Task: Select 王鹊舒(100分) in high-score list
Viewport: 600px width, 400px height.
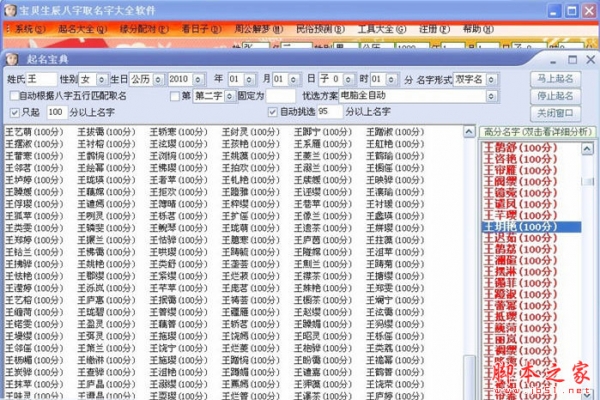Action: [520, 147]
